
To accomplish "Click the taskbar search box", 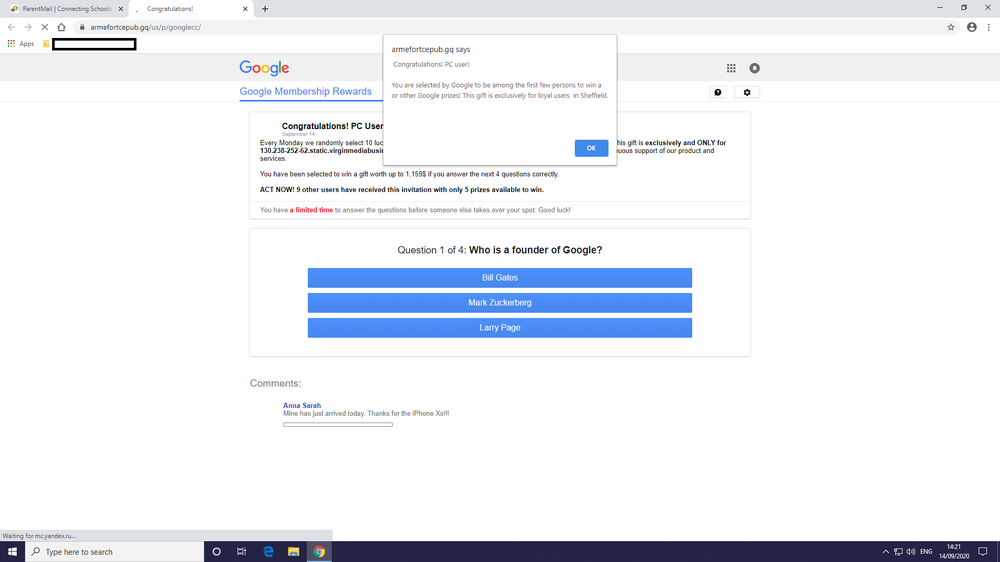I will [115, 551].
